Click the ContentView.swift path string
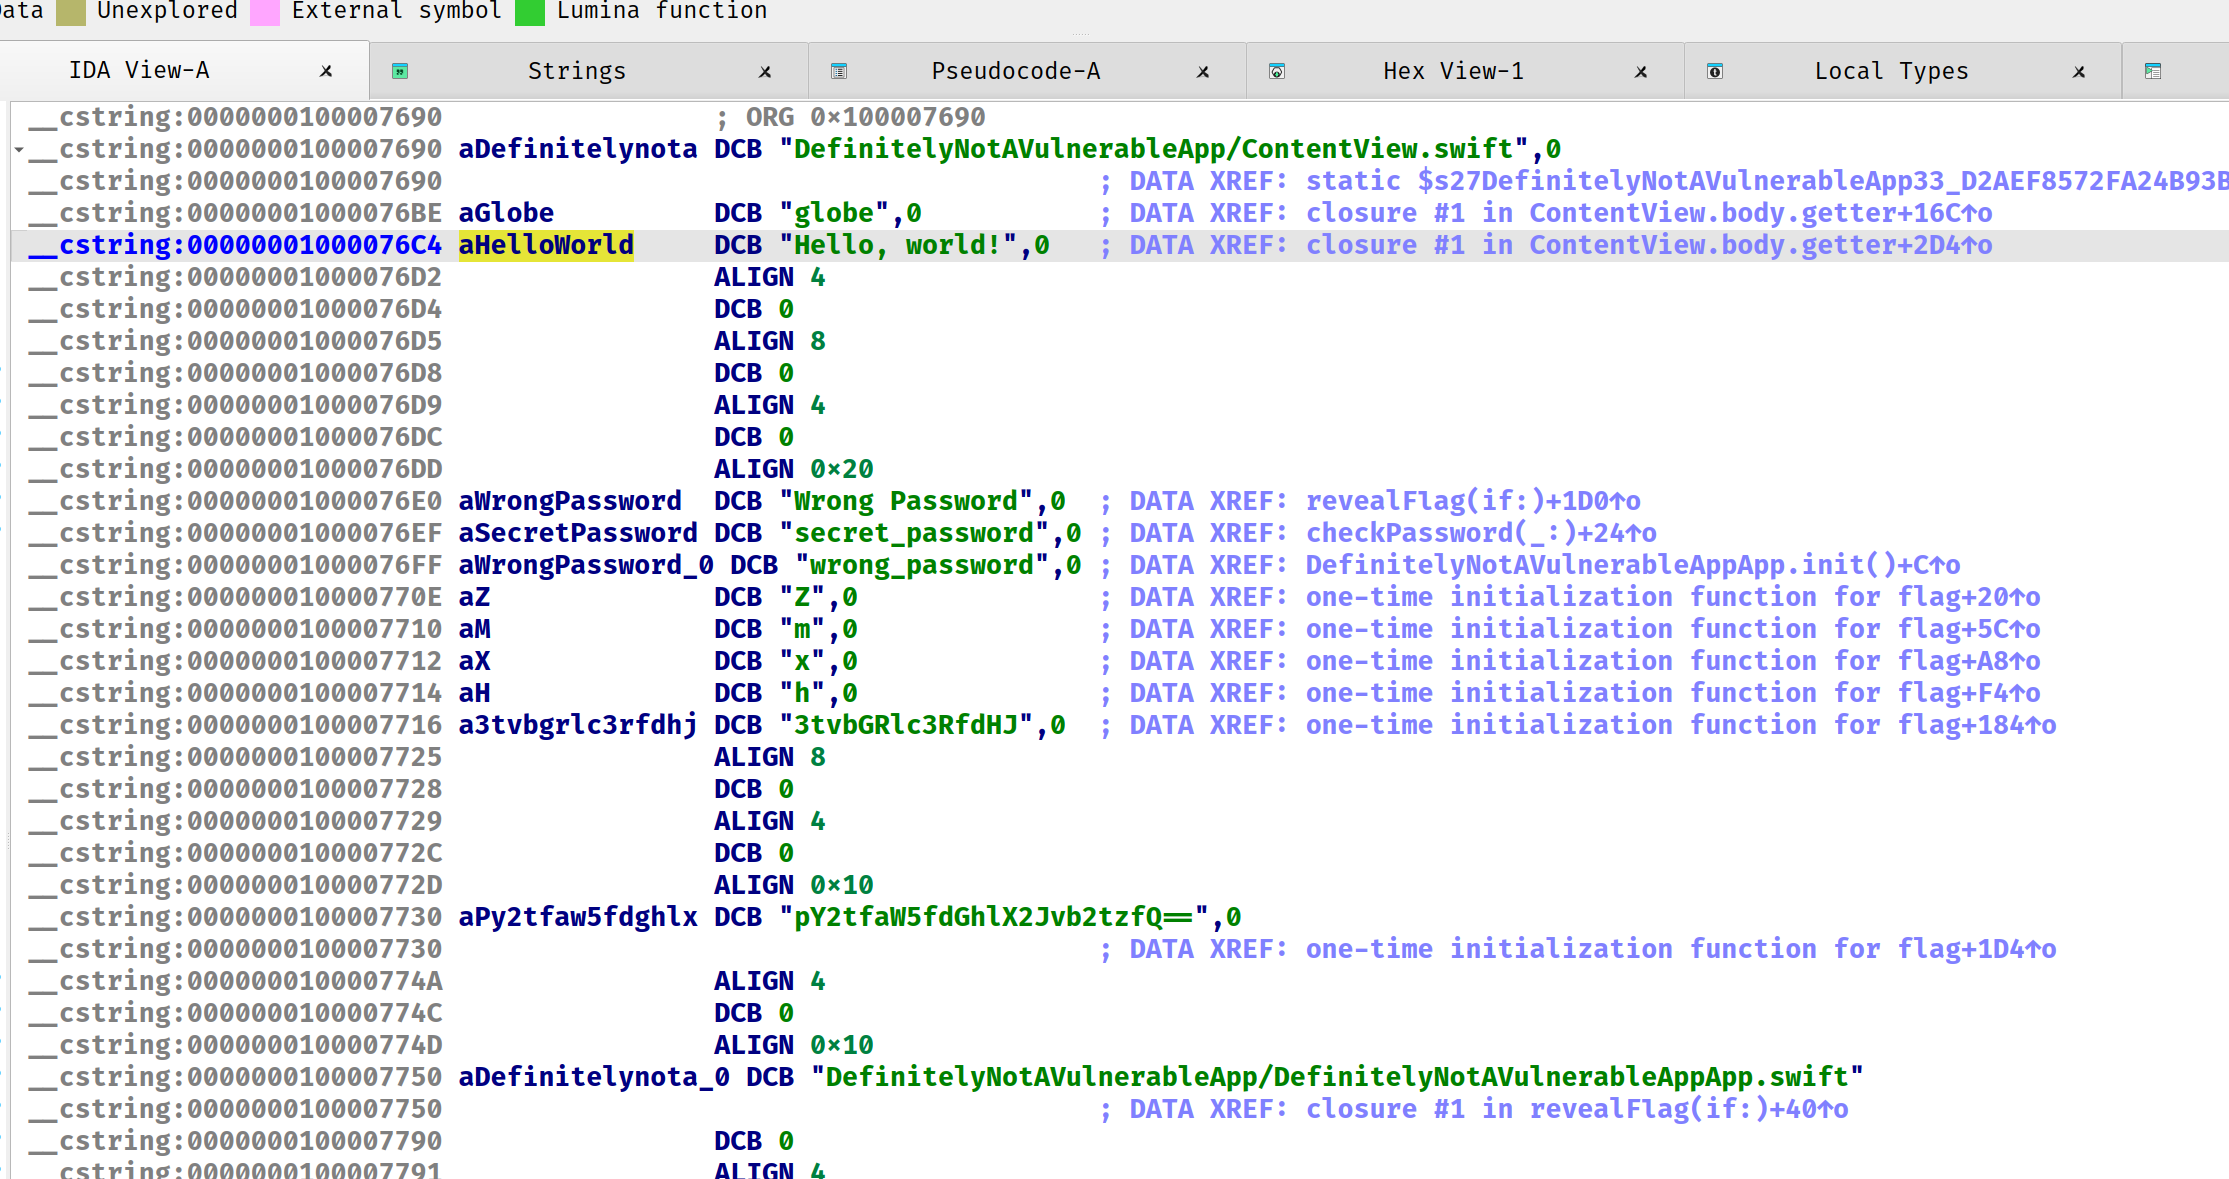 point(1161,149)
